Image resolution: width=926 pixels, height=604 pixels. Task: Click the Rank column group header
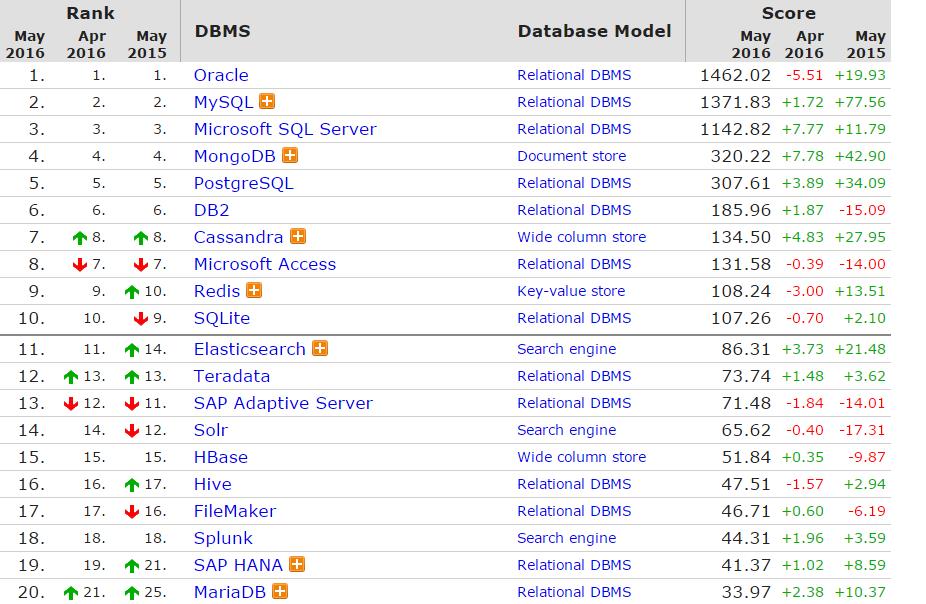tap(90, 13)
